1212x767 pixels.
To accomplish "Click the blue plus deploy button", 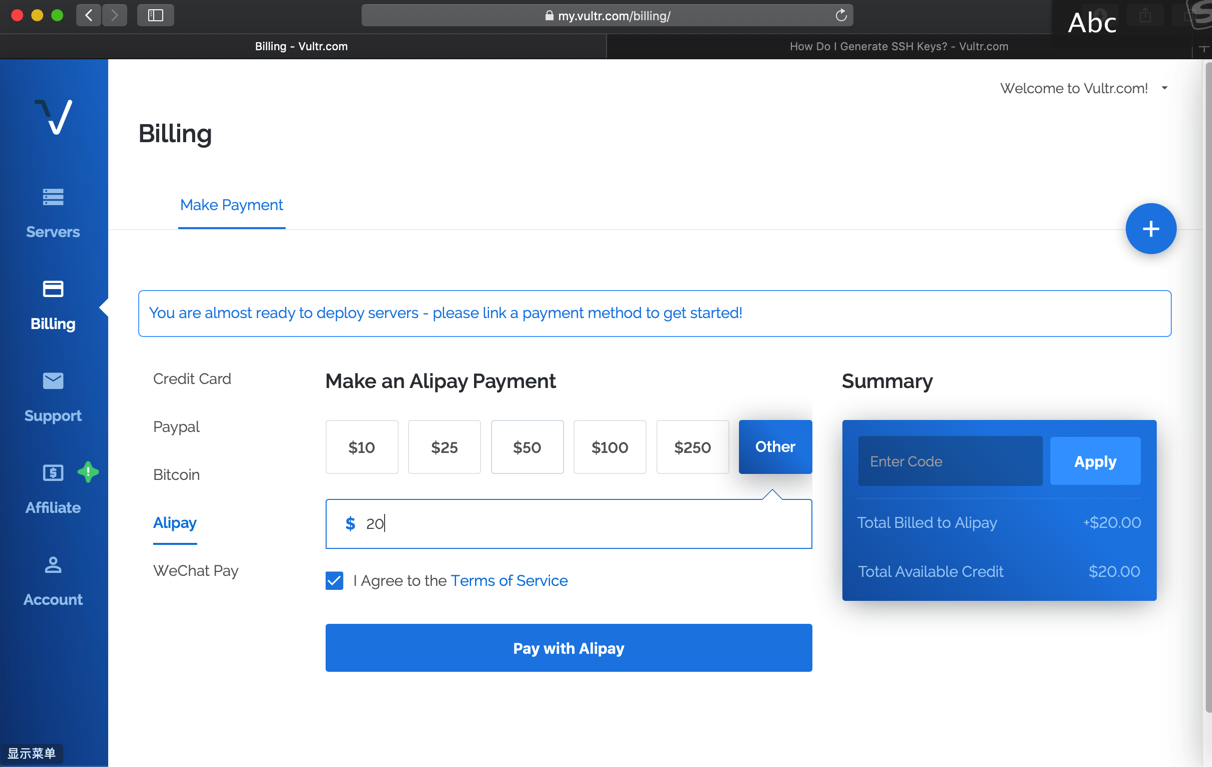I will (x=1150, y=229).
